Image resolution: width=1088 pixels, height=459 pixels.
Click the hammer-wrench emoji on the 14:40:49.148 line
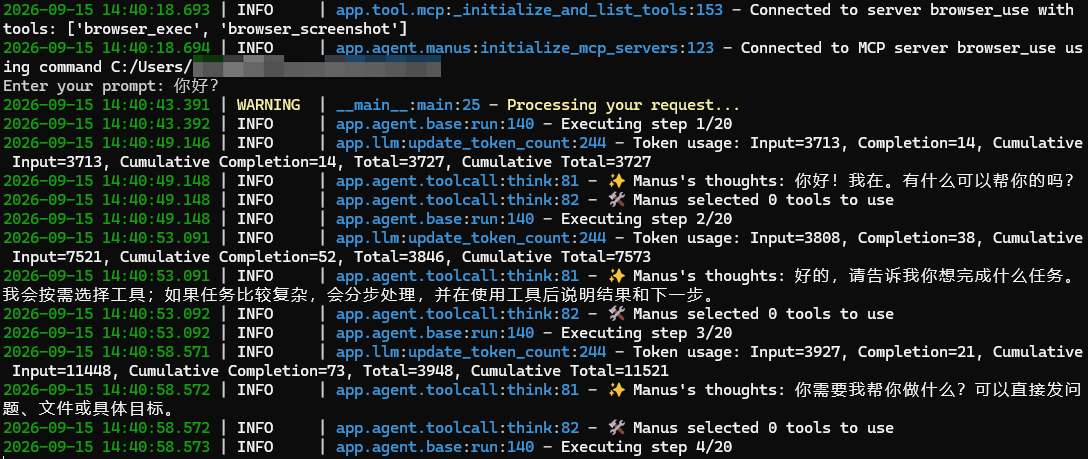[x=615, y=200]
